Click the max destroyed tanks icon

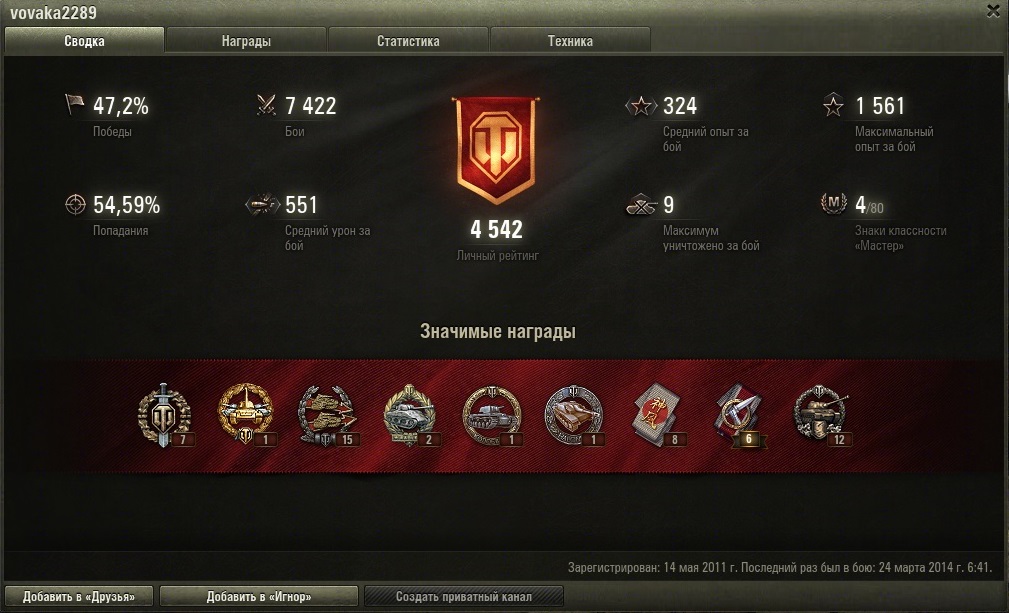click(x=641, y=205)
